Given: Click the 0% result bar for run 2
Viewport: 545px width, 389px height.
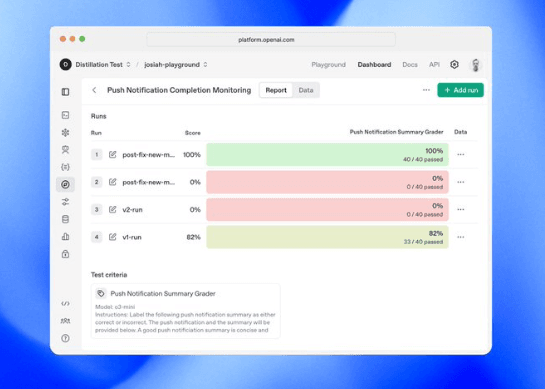Looking at the screenshot, I should tap(327, 182).
